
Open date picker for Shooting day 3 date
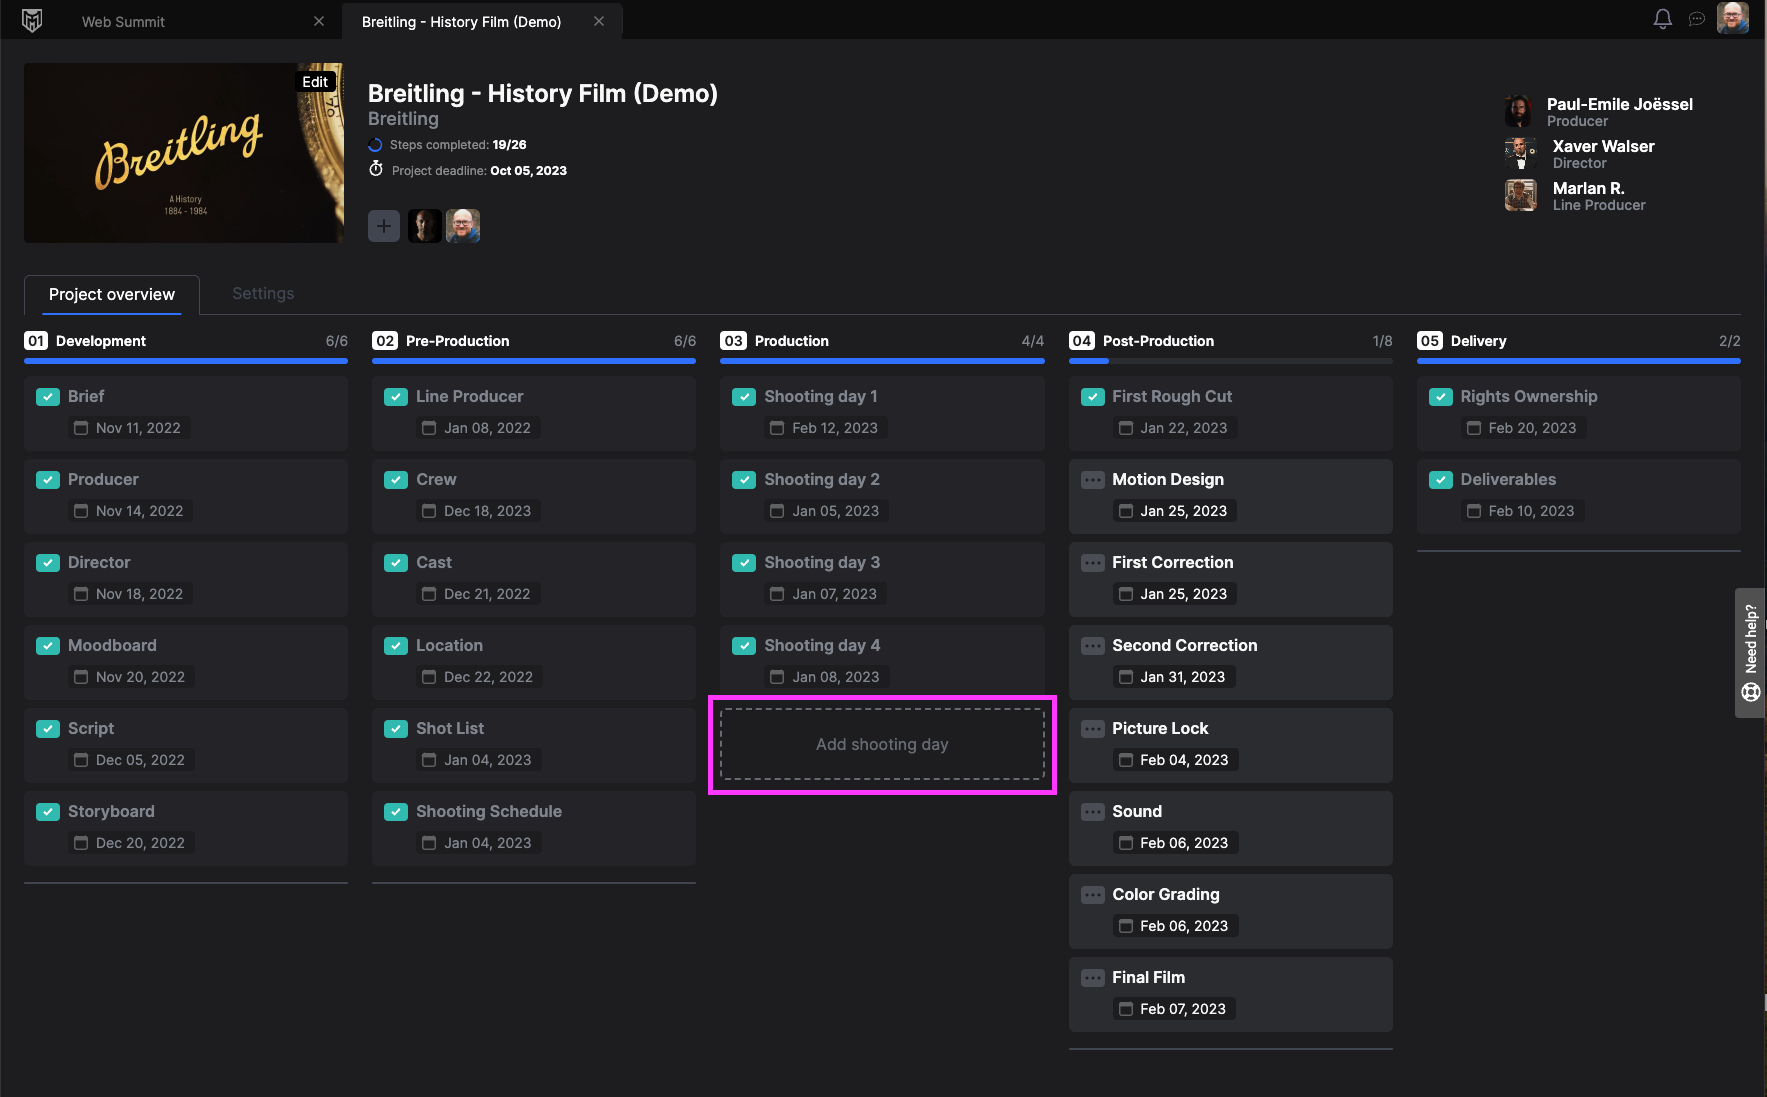[x=824, y=594]
